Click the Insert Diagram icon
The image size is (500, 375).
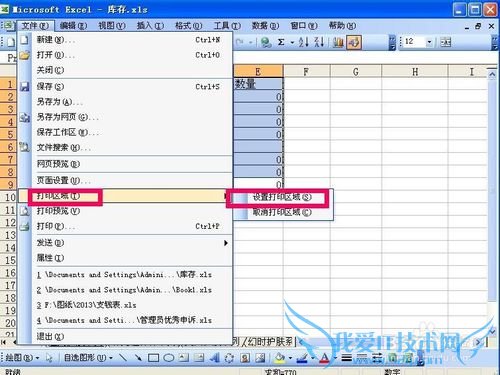tap(229, 358)
